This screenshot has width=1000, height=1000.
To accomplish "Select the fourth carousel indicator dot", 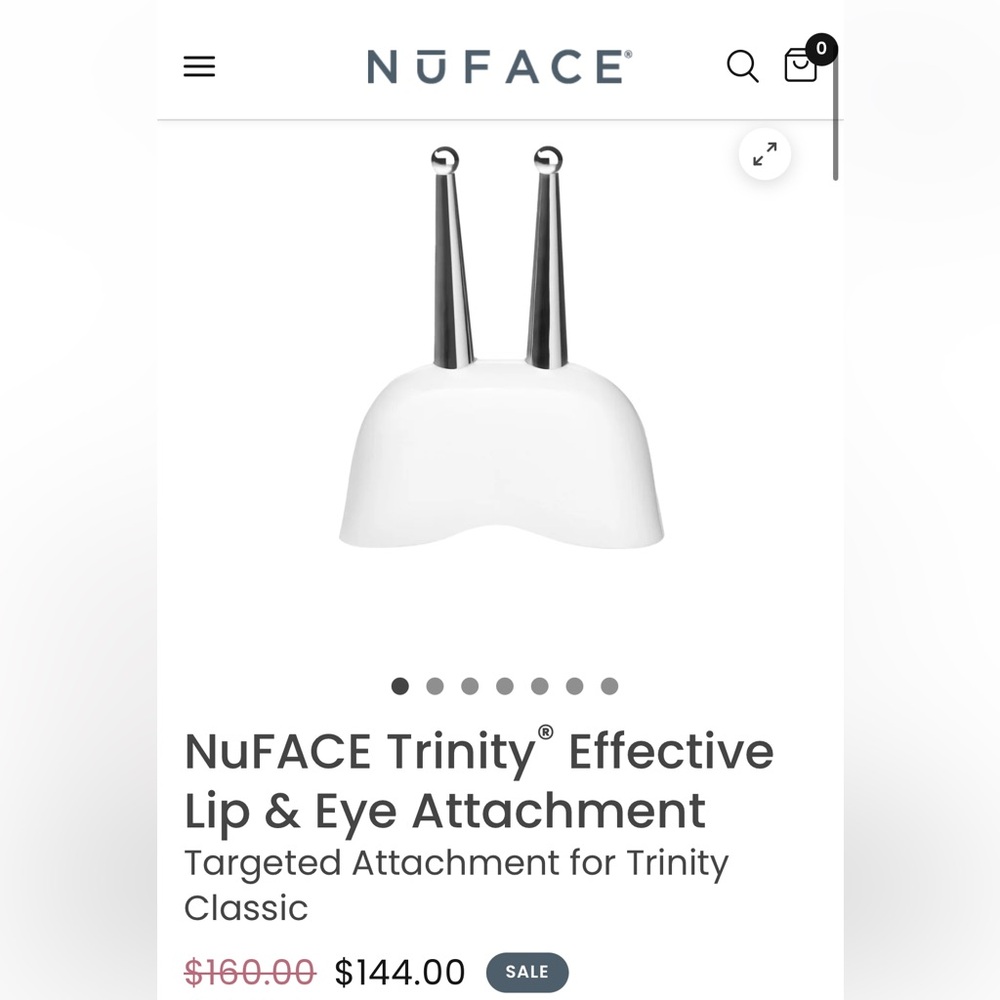I will (x=505, y=686).
